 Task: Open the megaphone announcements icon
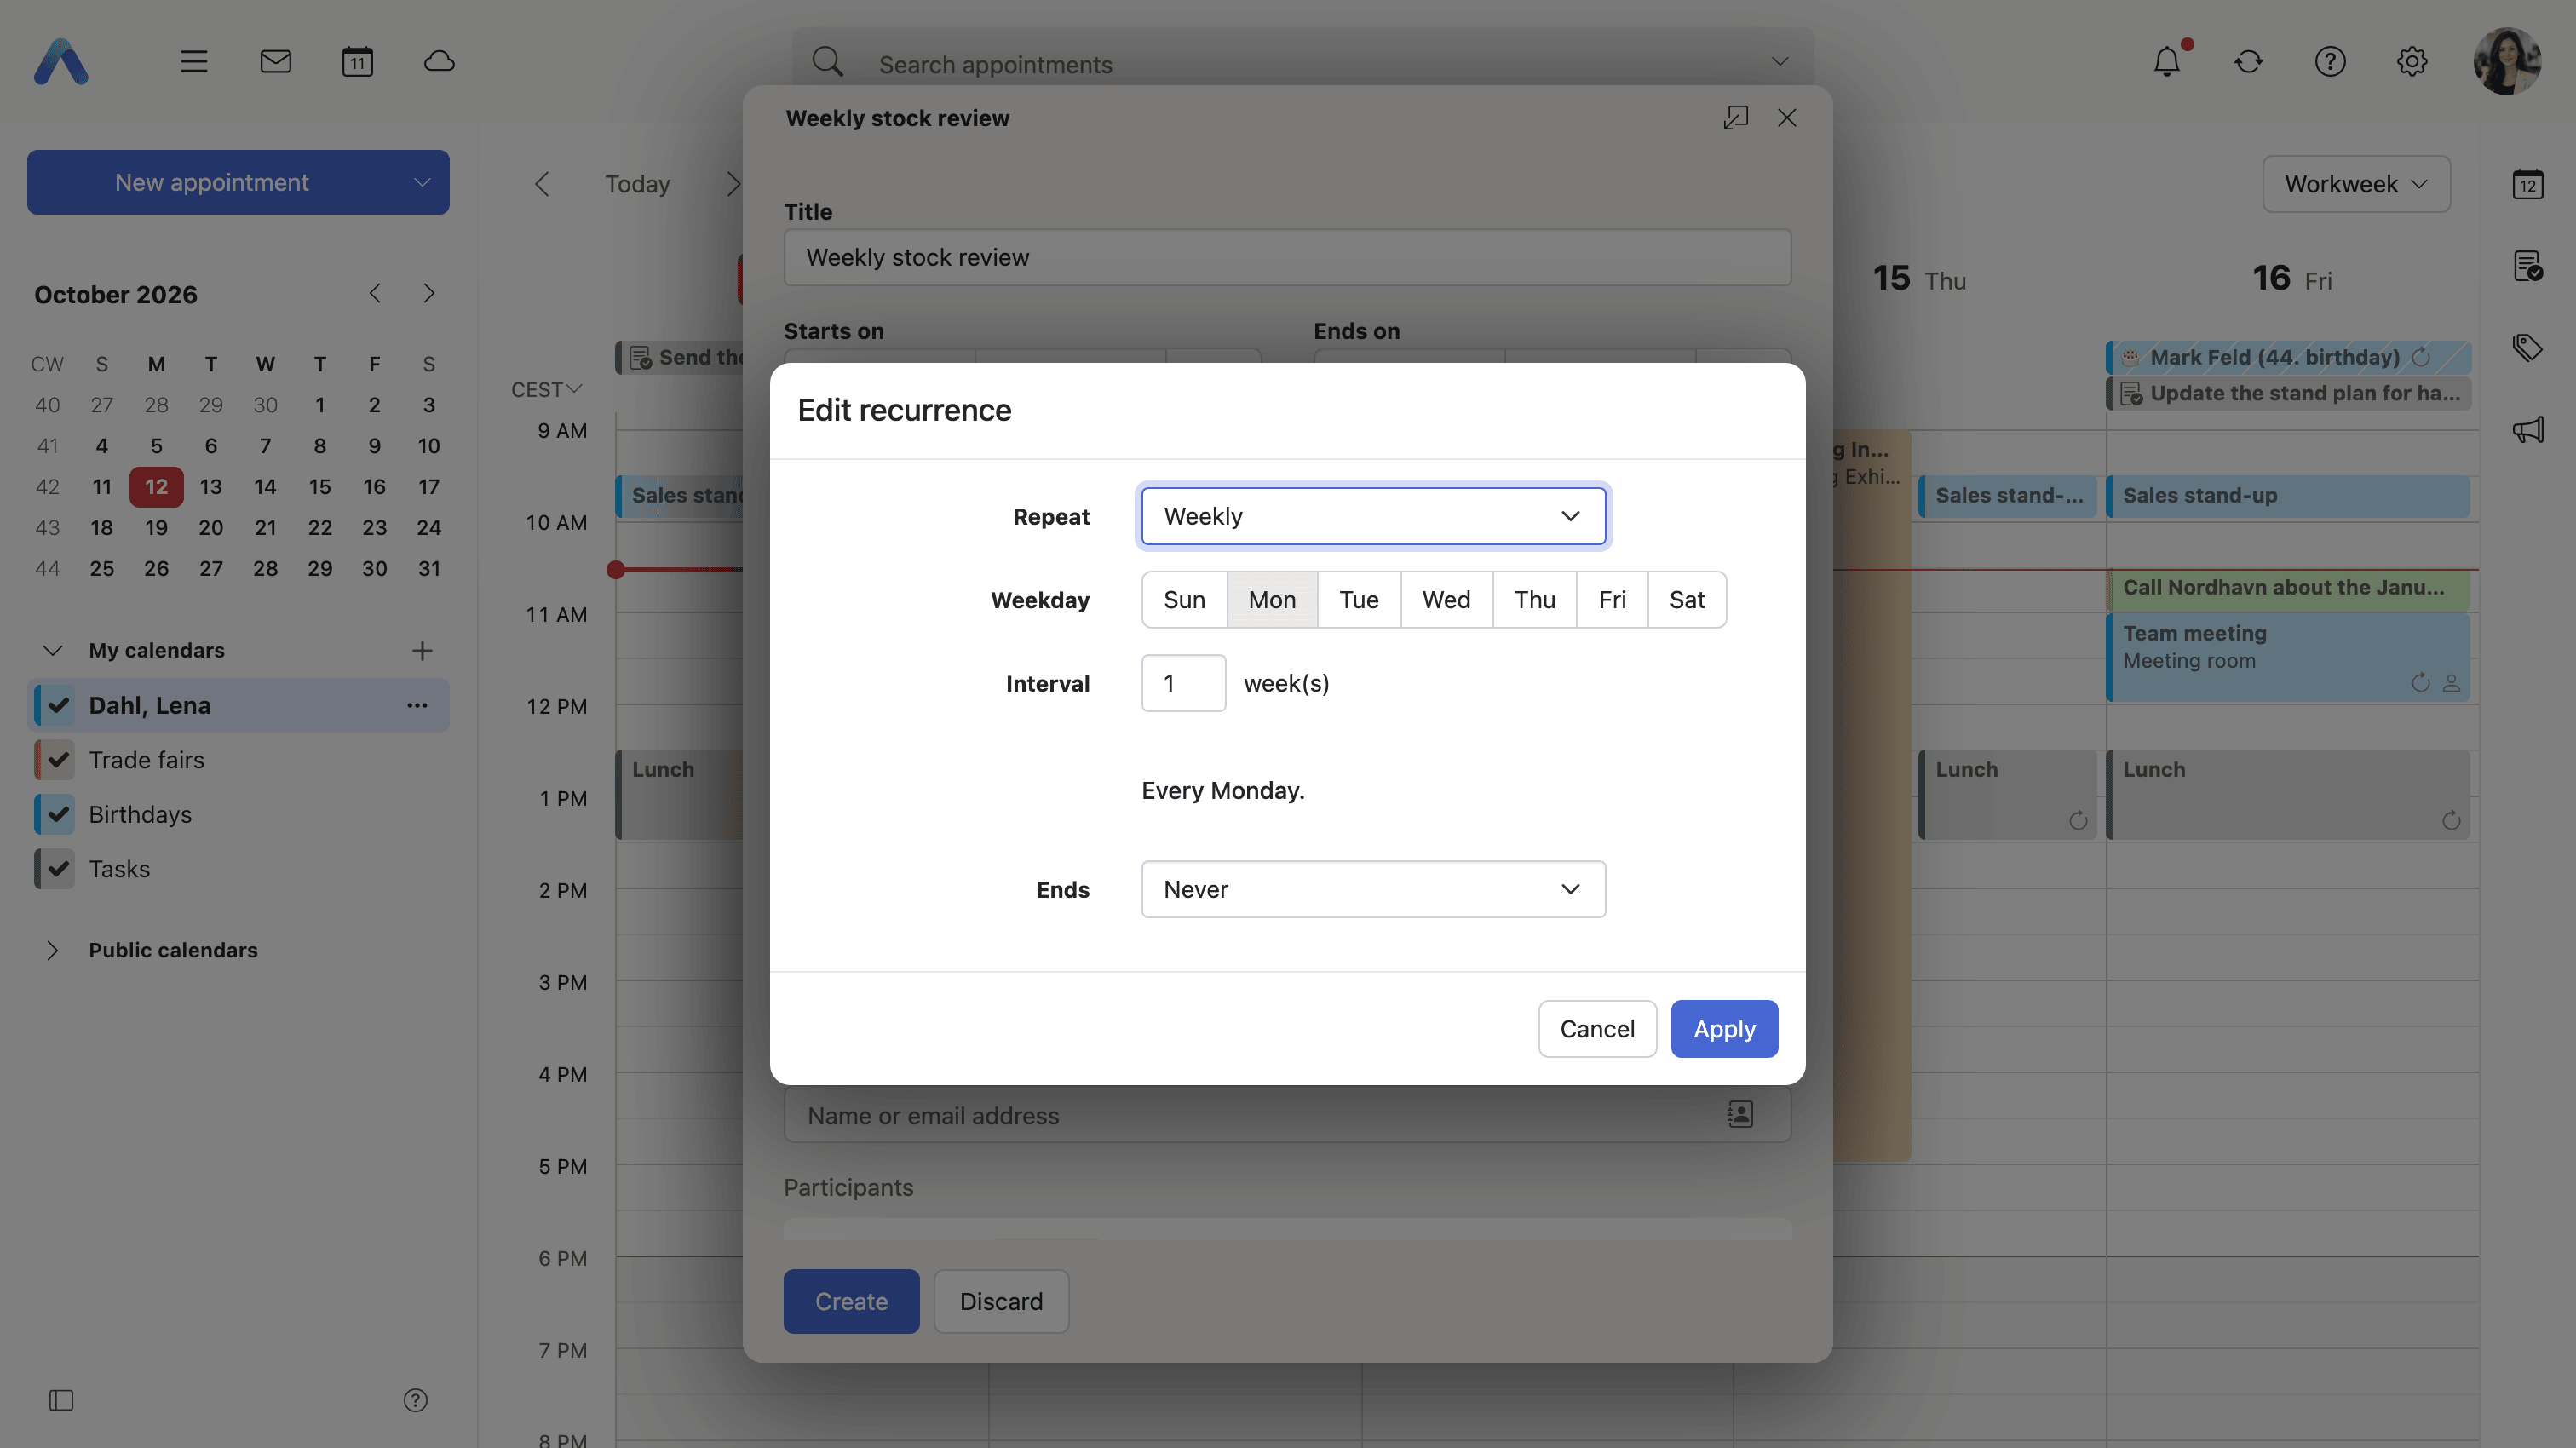2528,430
